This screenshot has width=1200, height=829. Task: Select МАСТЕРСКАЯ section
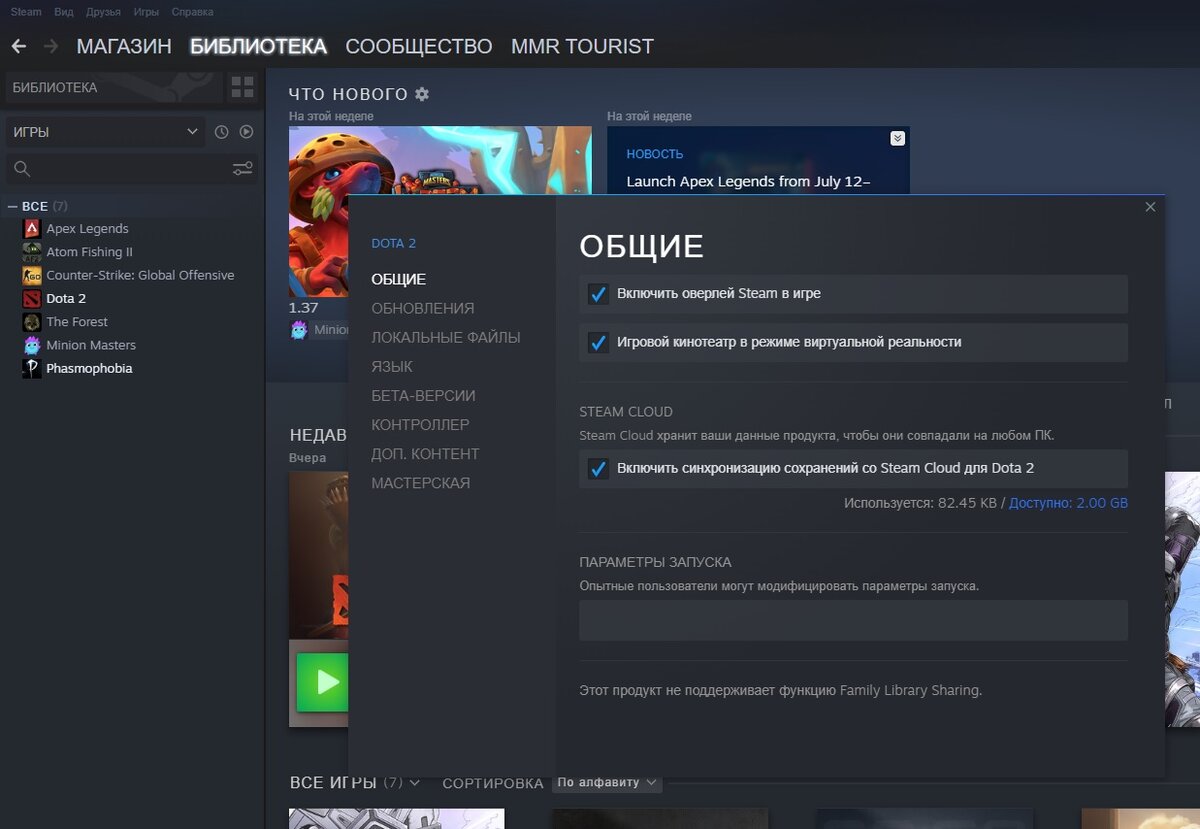(420, 483)
